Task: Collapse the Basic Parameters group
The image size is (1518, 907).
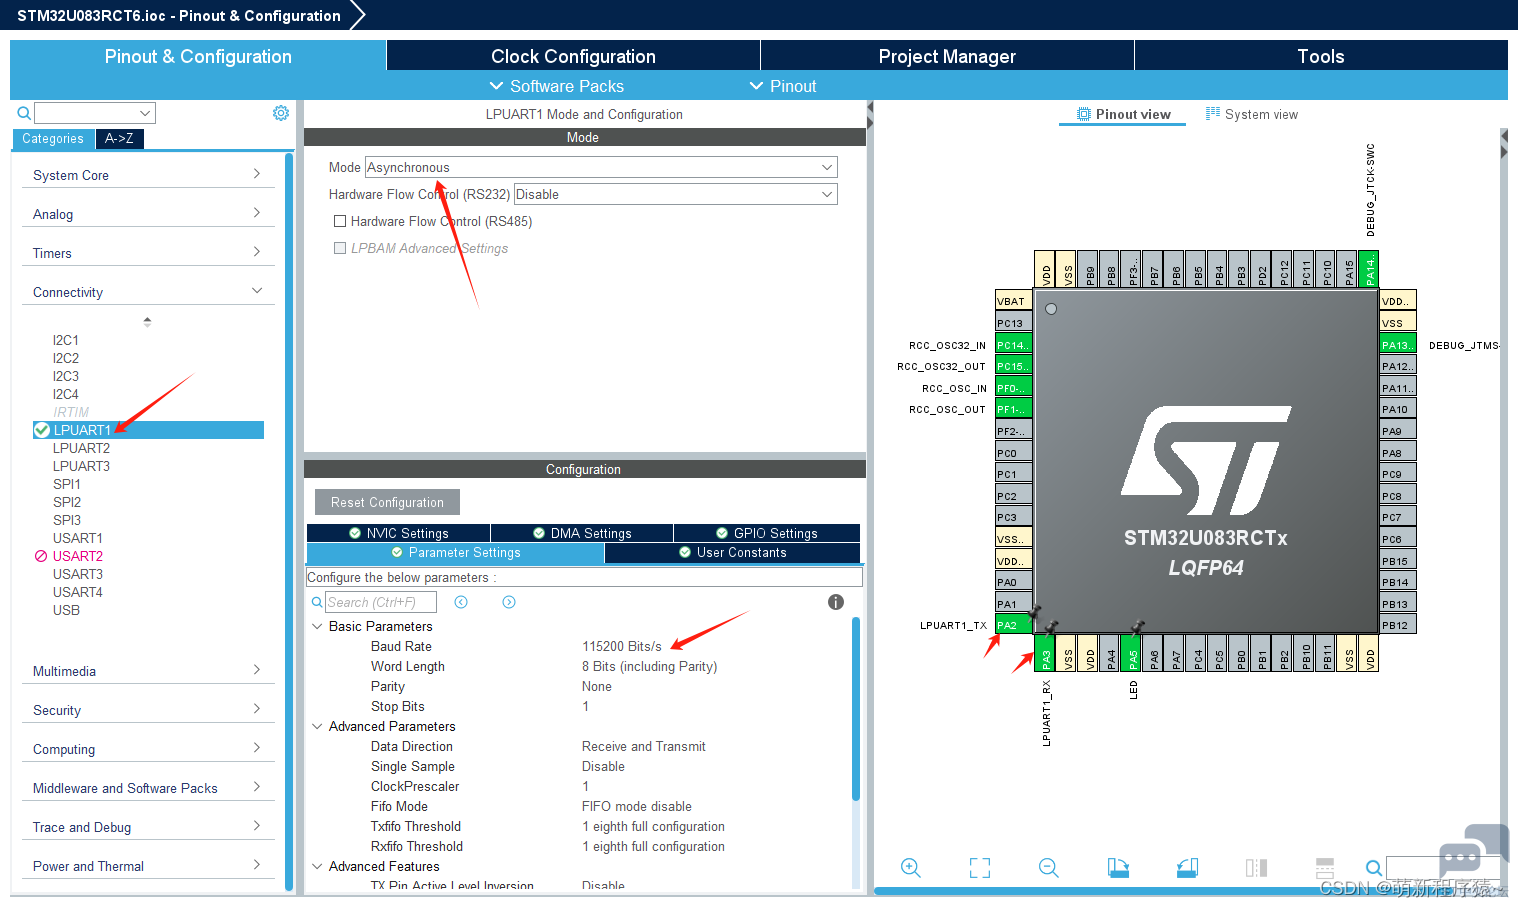Action: click(x=318, y=627)
